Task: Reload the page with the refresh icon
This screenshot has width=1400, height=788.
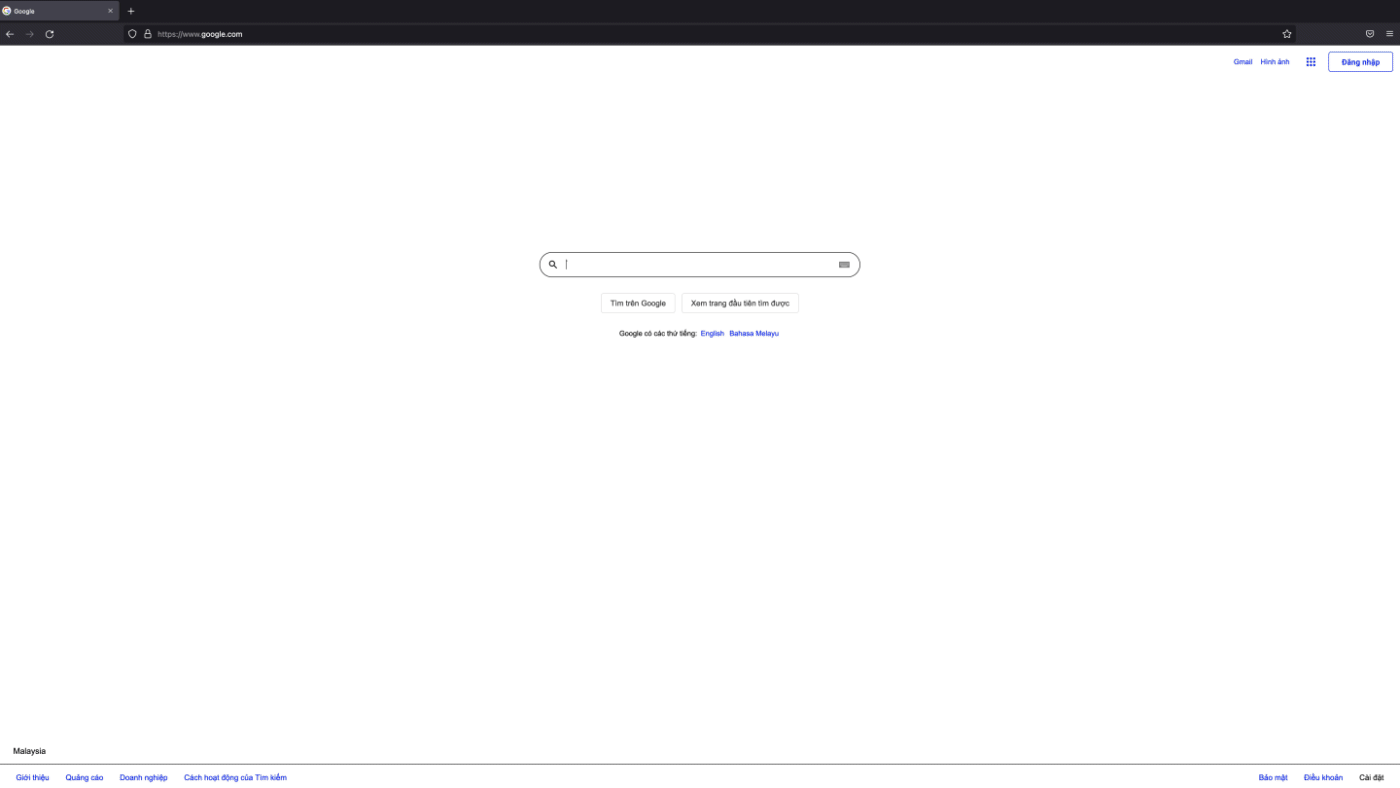Action: tap(49, 34)
